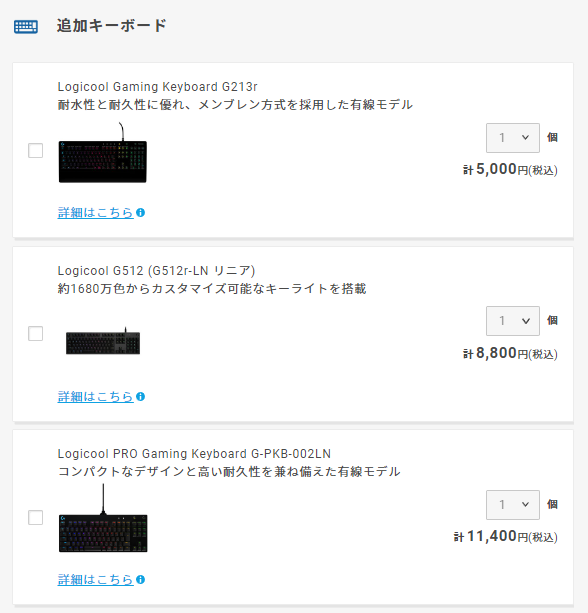The height and width of the screenshot is (613, 588).
Task: Open 詳細はこちら link for G512 keyboard
Action: pyautogui.click(x=95, y=397)
